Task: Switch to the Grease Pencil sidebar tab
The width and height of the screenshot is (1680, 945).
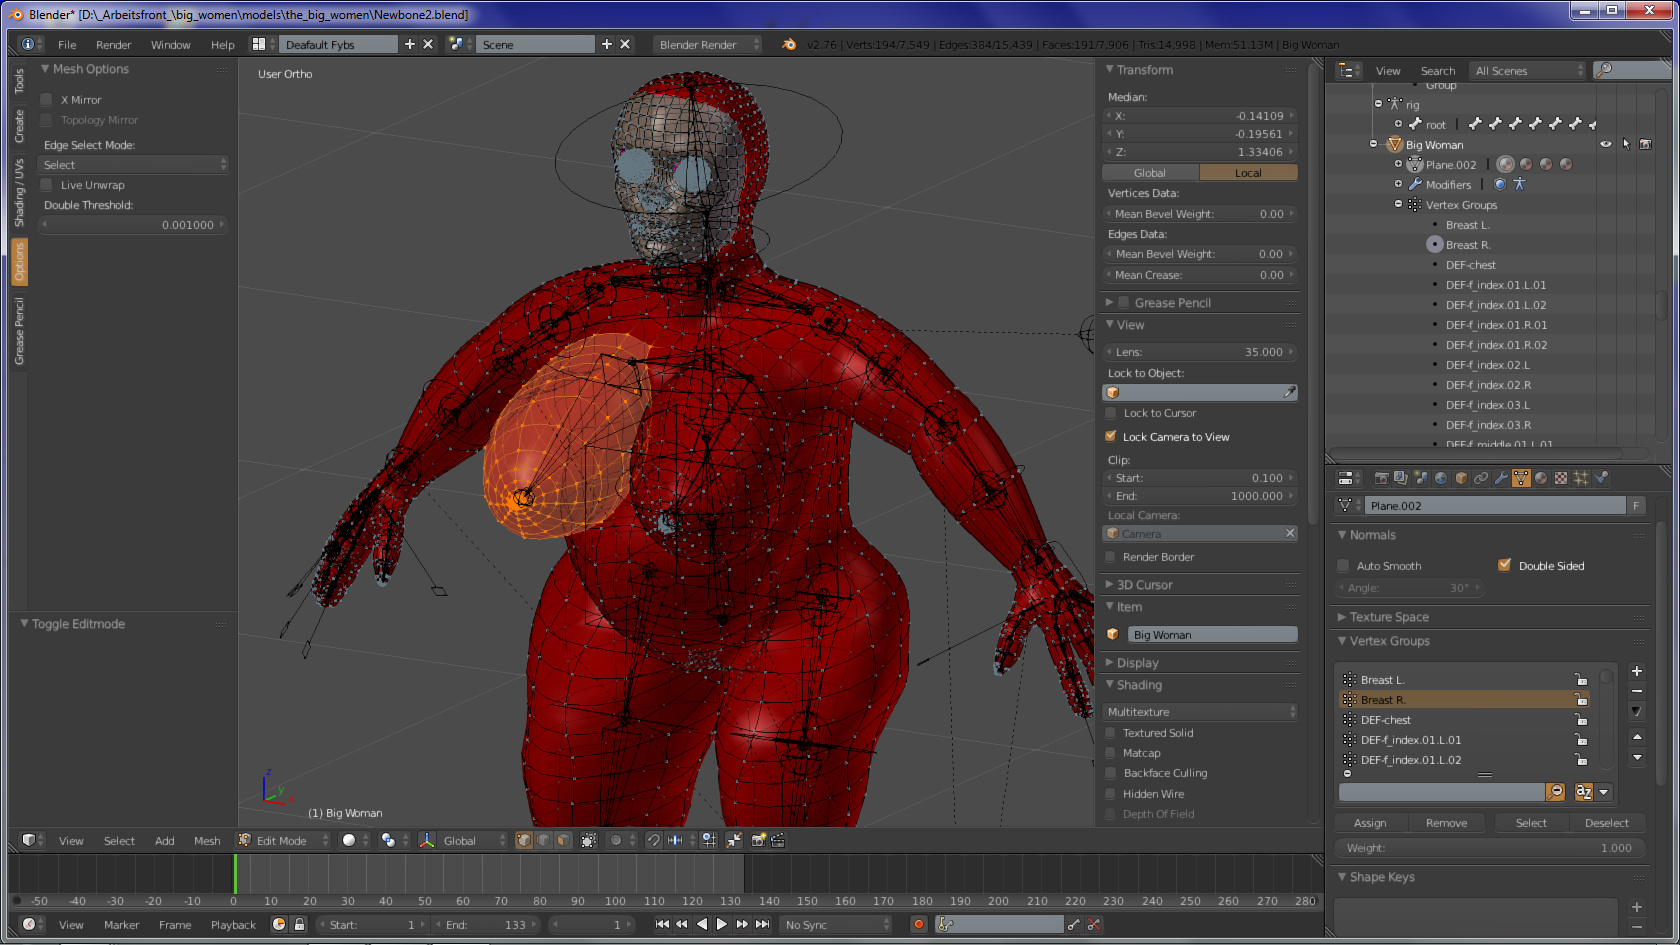Action: pos(19,332)
